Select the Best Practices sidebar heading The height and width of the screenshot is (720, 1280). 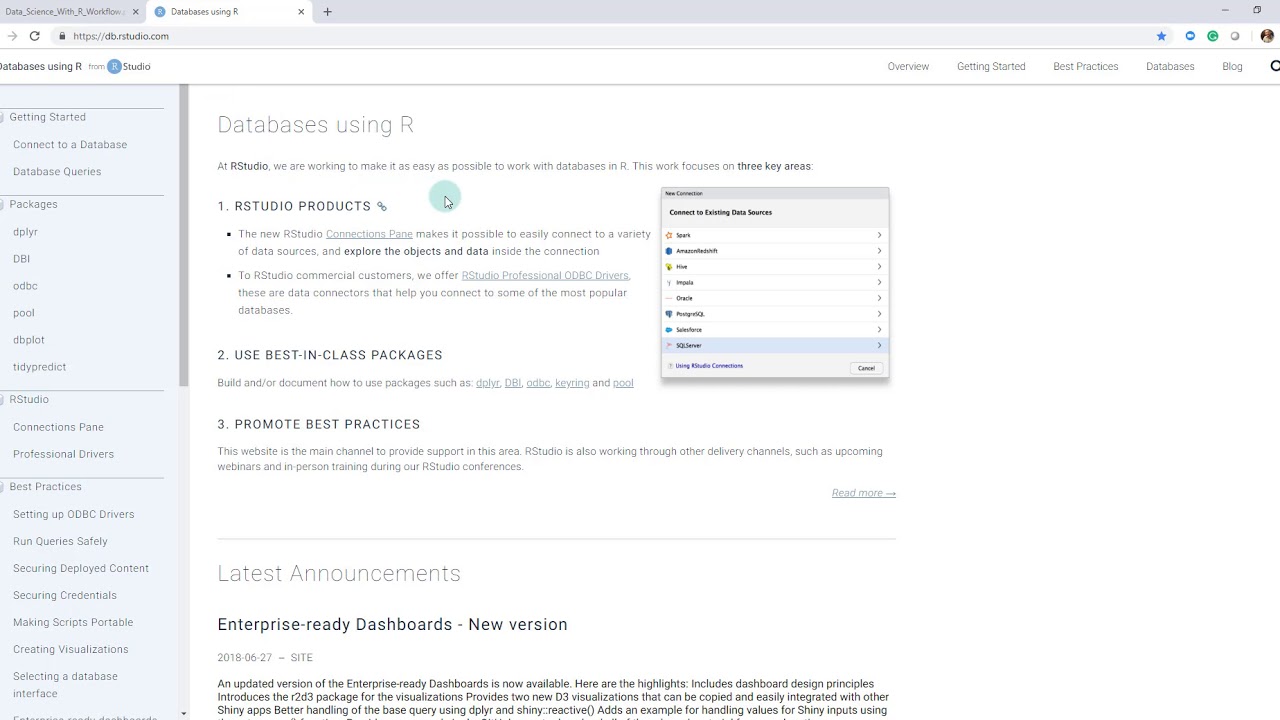45,486
